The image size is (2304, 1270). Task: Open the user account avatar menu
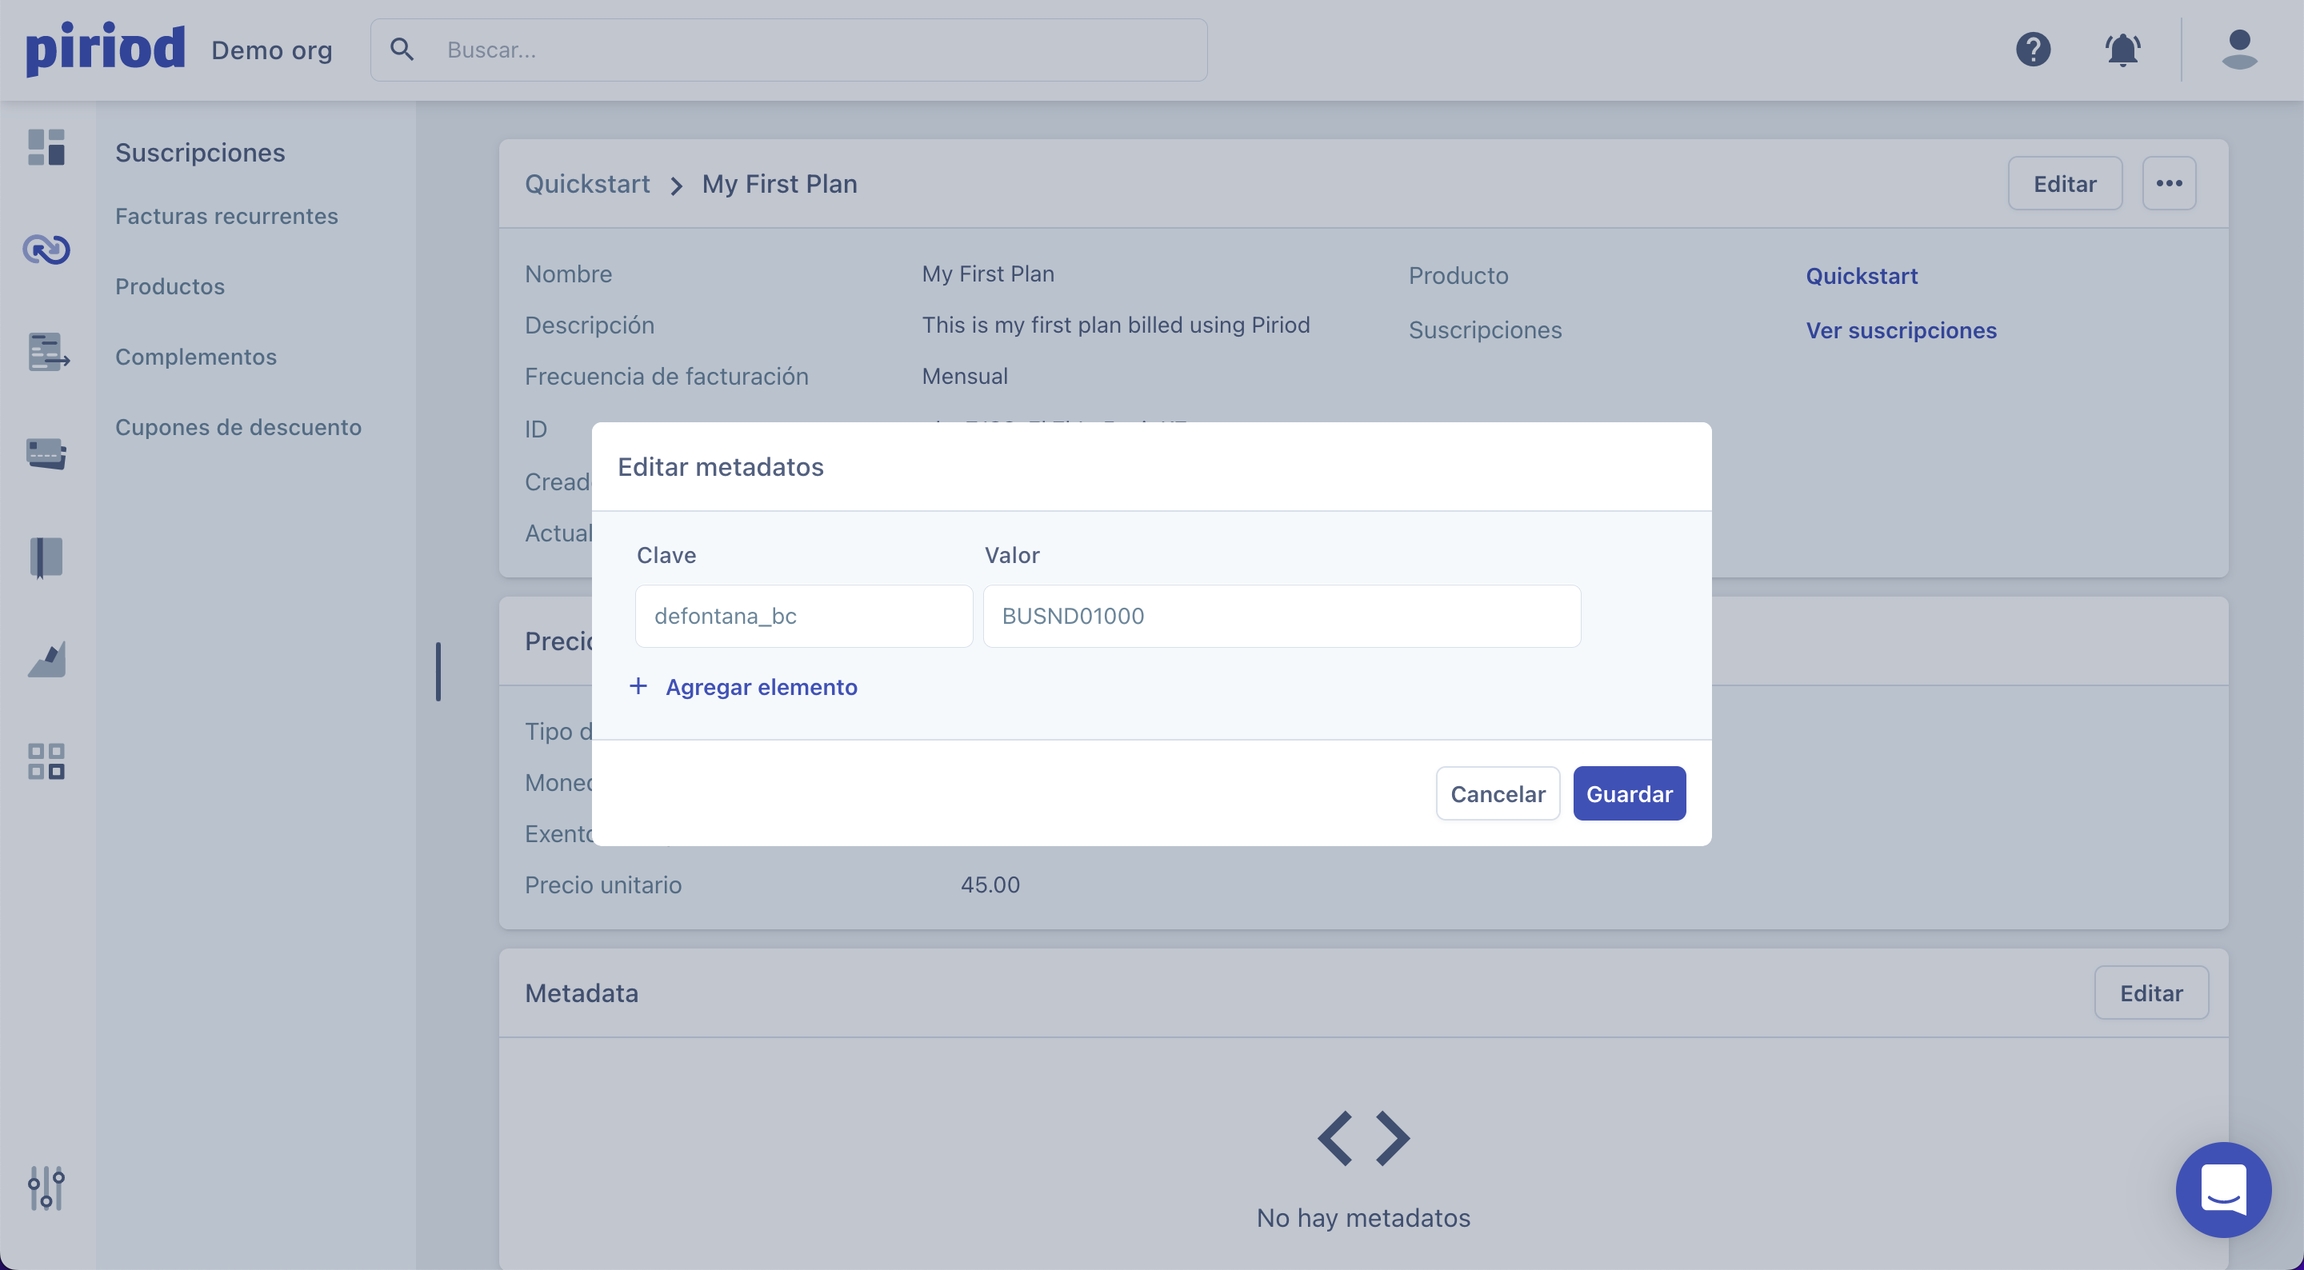point(2239,49)
